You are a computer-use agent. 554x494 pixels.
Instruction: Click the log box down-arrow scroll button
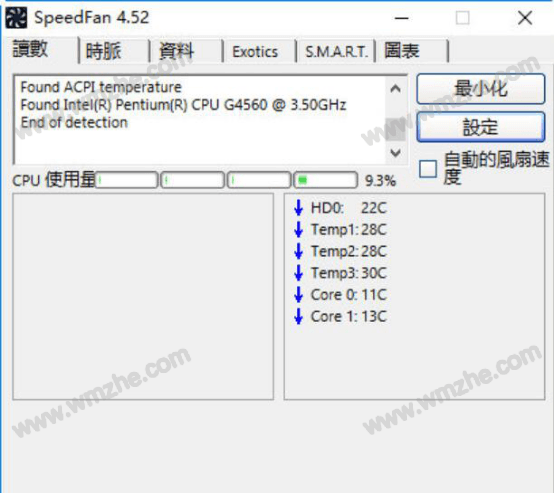(395, 153)
